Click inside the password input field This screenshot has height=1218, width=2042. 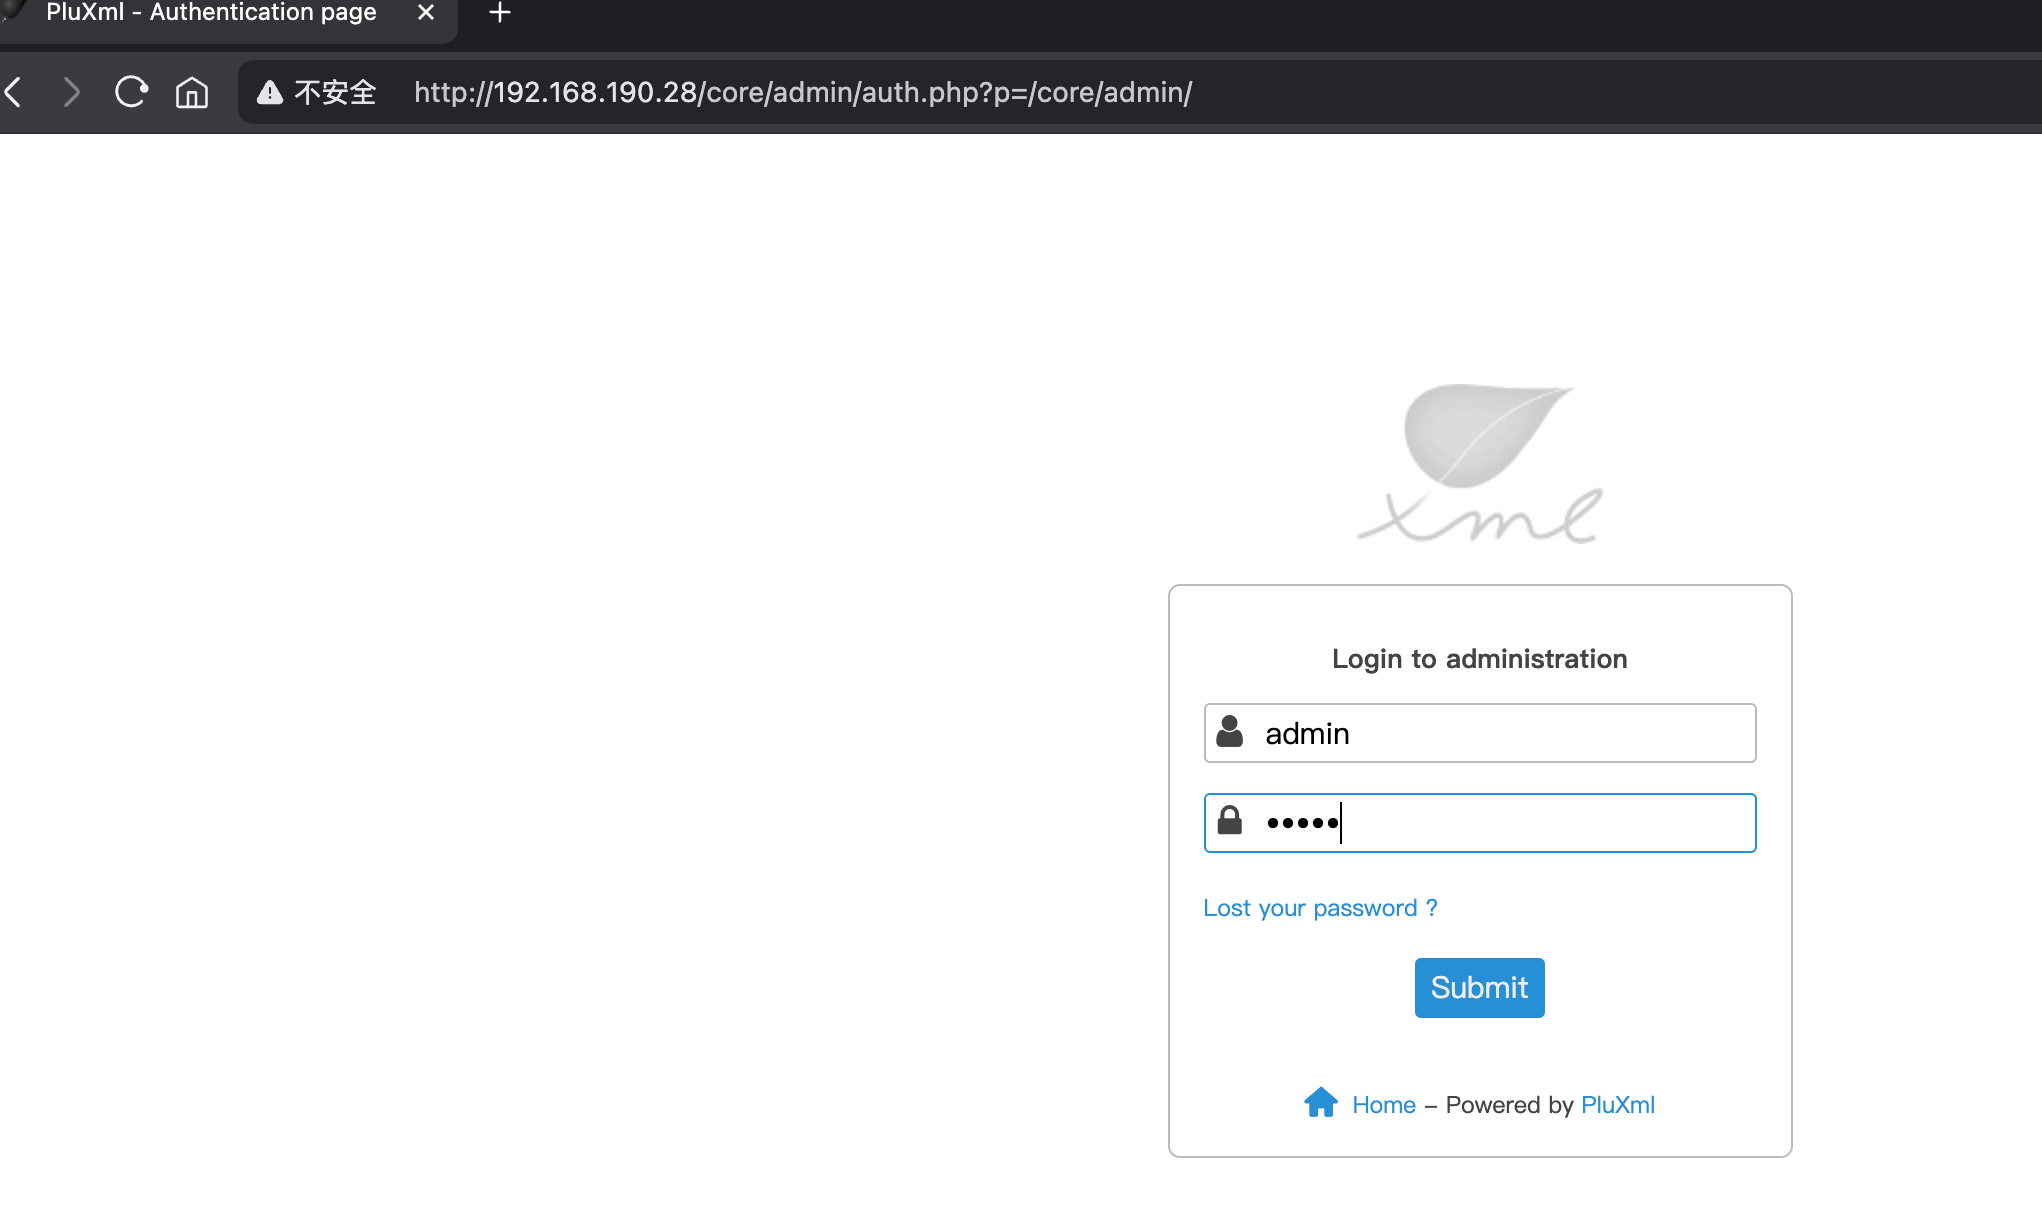pyautogui.click(x=1540, y=823)
